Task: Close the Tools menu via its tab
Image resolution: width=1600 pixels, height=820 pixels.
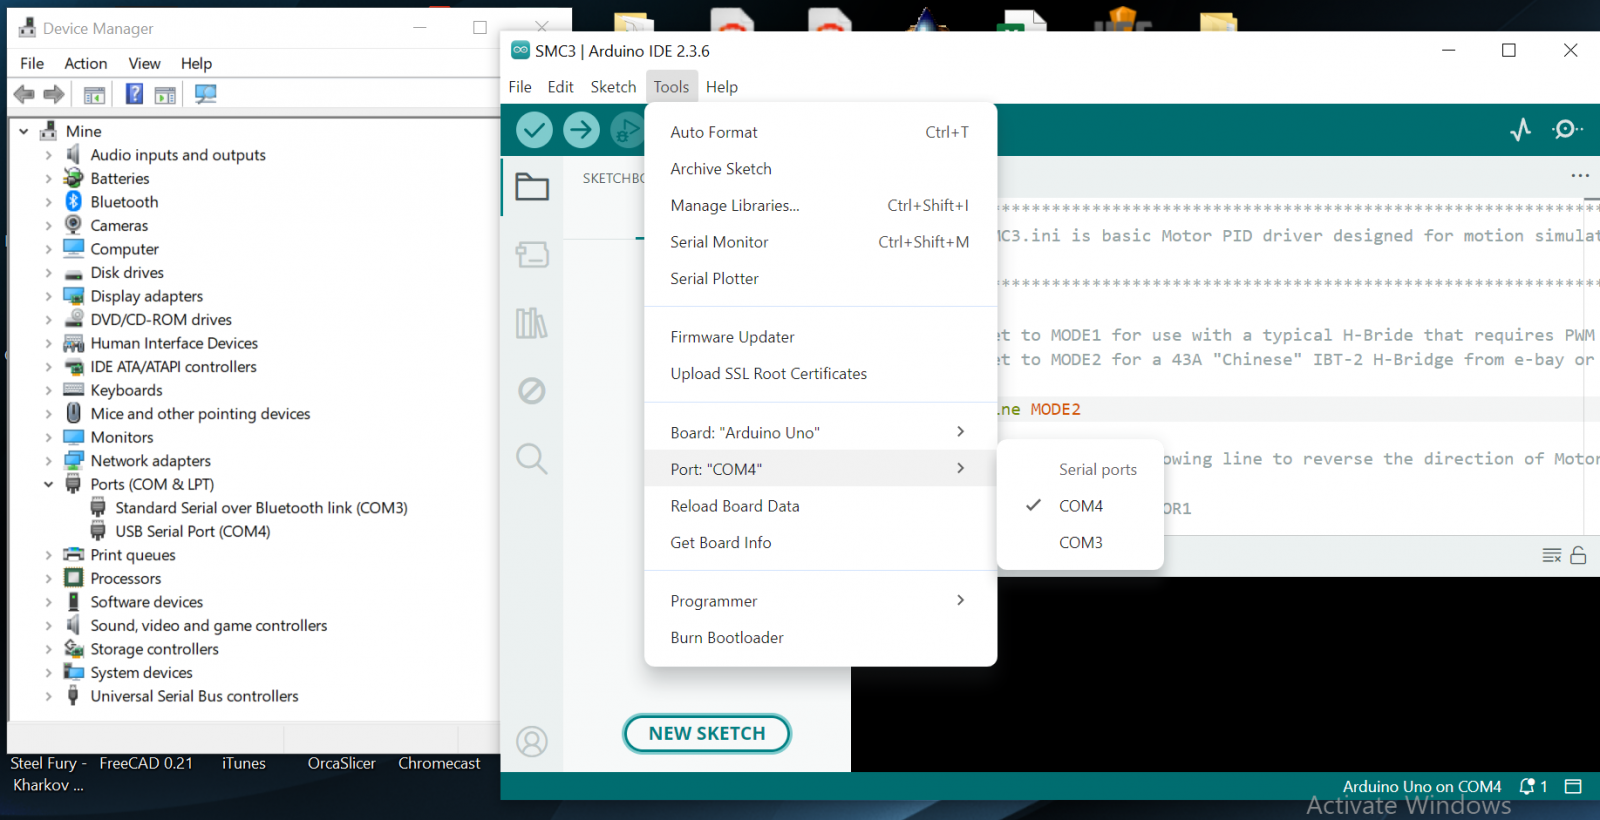Action: (671, 87)
